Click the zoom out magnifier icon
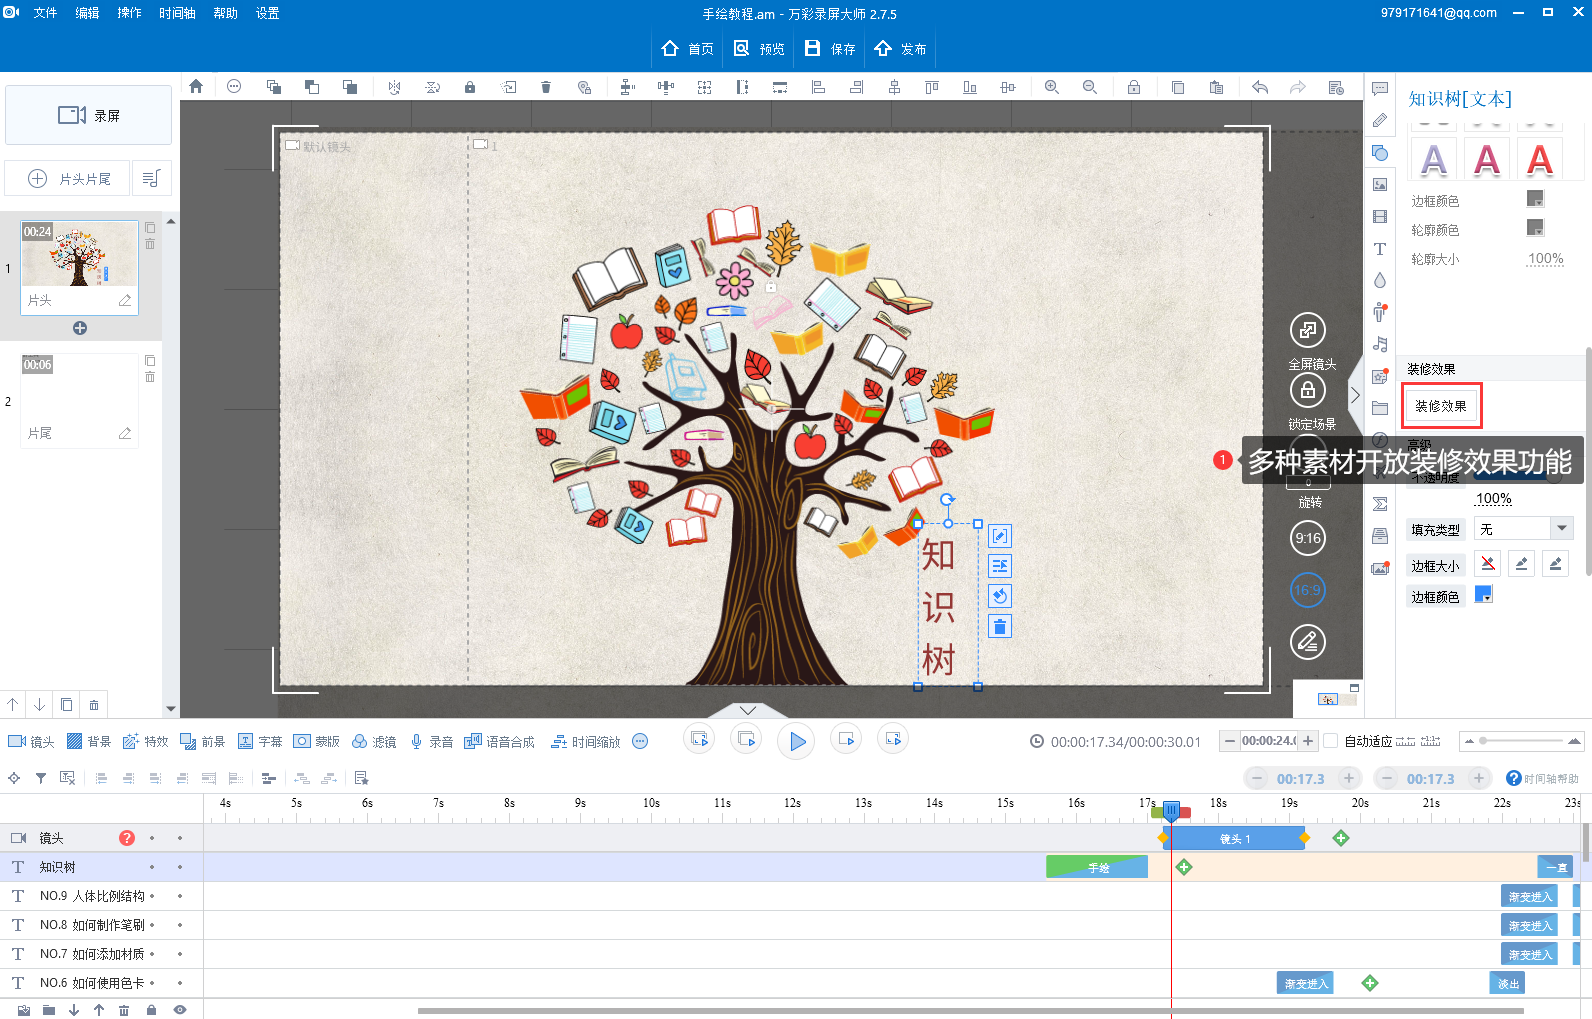Screen dimensions: 1592x1019 tap(1090, 87)
